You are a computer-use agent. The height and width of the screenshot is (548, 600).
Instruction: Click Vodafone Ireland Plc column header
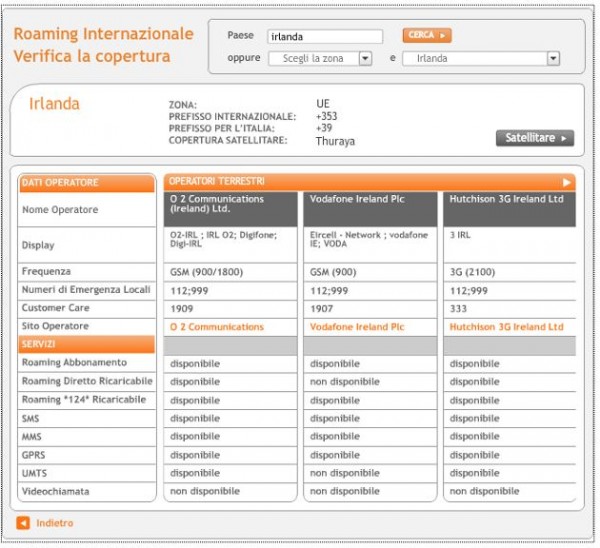370,209
